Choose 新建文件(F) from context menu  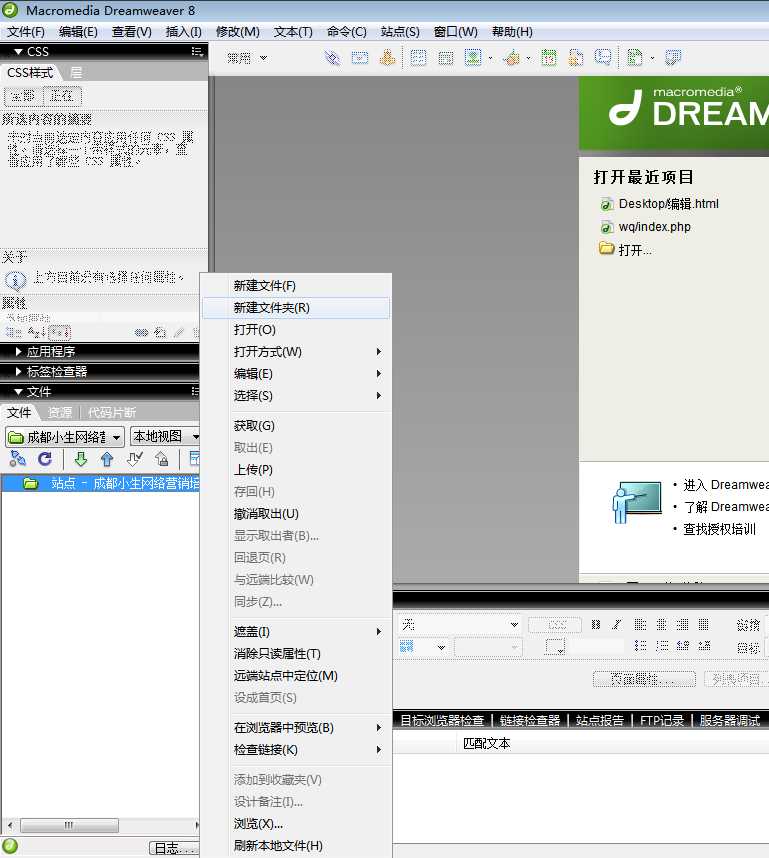tap(296, 286)
